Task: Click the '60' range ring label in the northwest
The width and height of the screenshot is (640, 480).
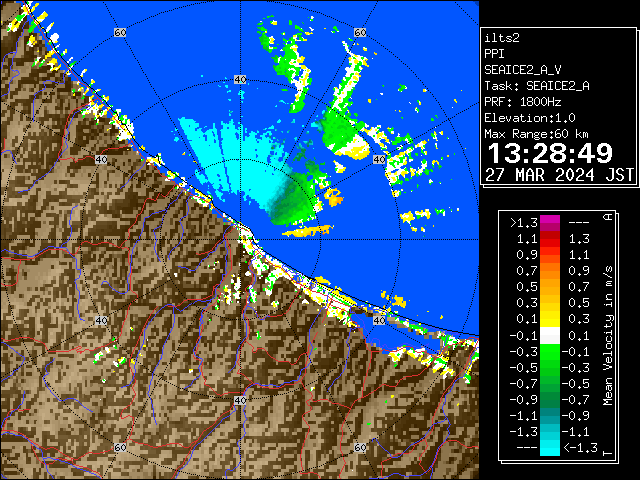Action: tap(120, 32)
